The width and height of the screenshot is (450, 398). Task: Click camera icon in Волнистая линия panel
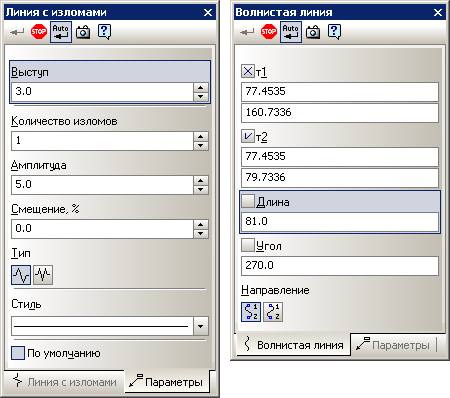[x=313, y=32]
